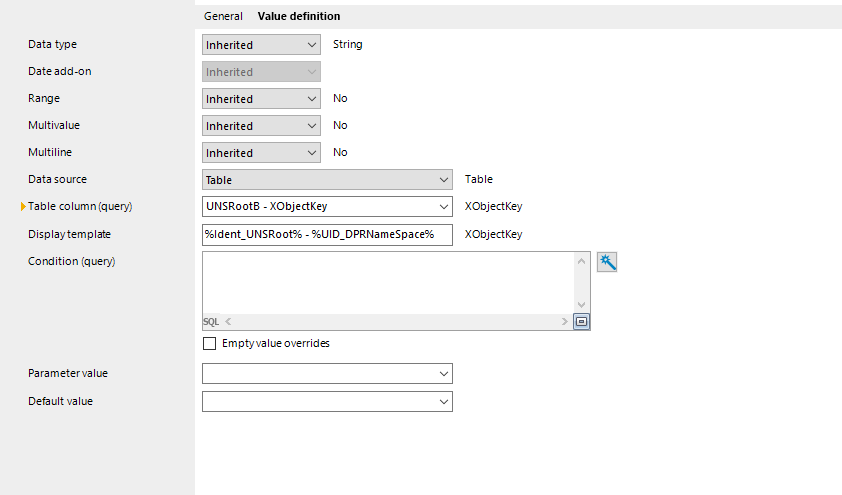This screenshot has width=842, height=495.
Task: Enable Empty value overrides checkbox
Action: pyautogui.click(x=209, y=344)
